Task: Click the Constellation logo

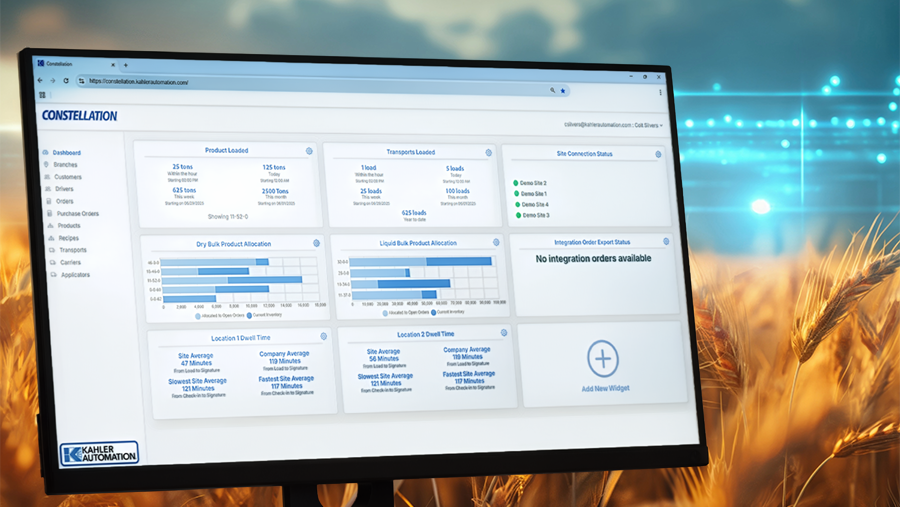Action: pyautogui.click(x=79, y=115)
